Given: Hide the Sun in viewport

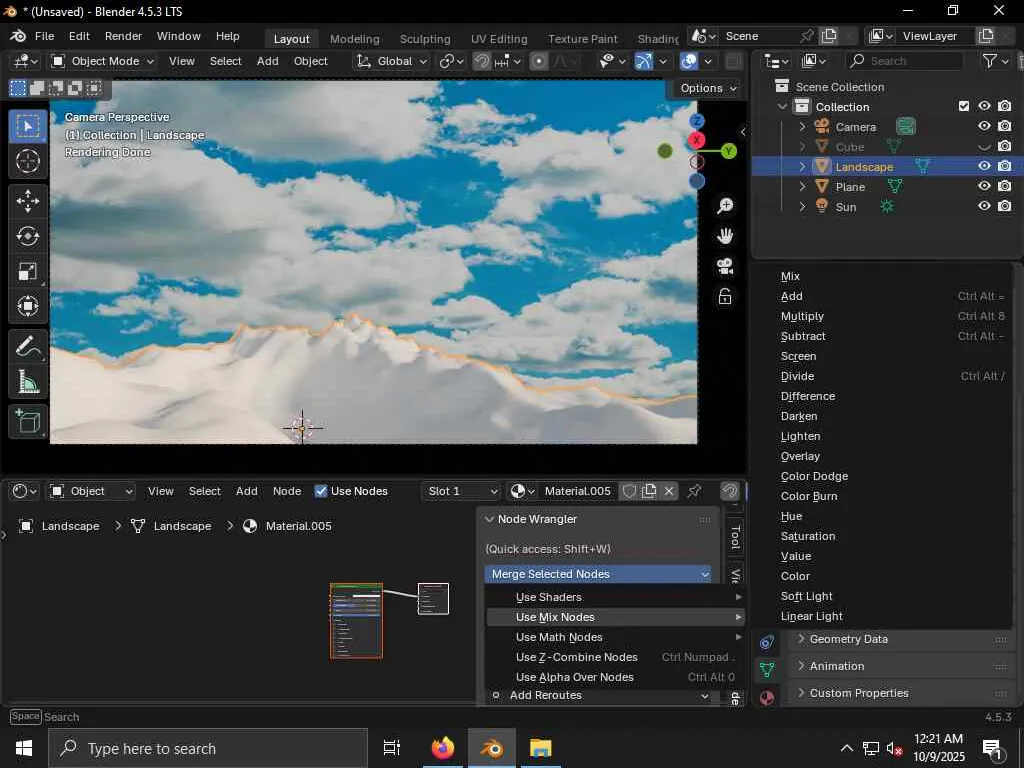Looking at the screenshot, I should [x=984, y=206].
